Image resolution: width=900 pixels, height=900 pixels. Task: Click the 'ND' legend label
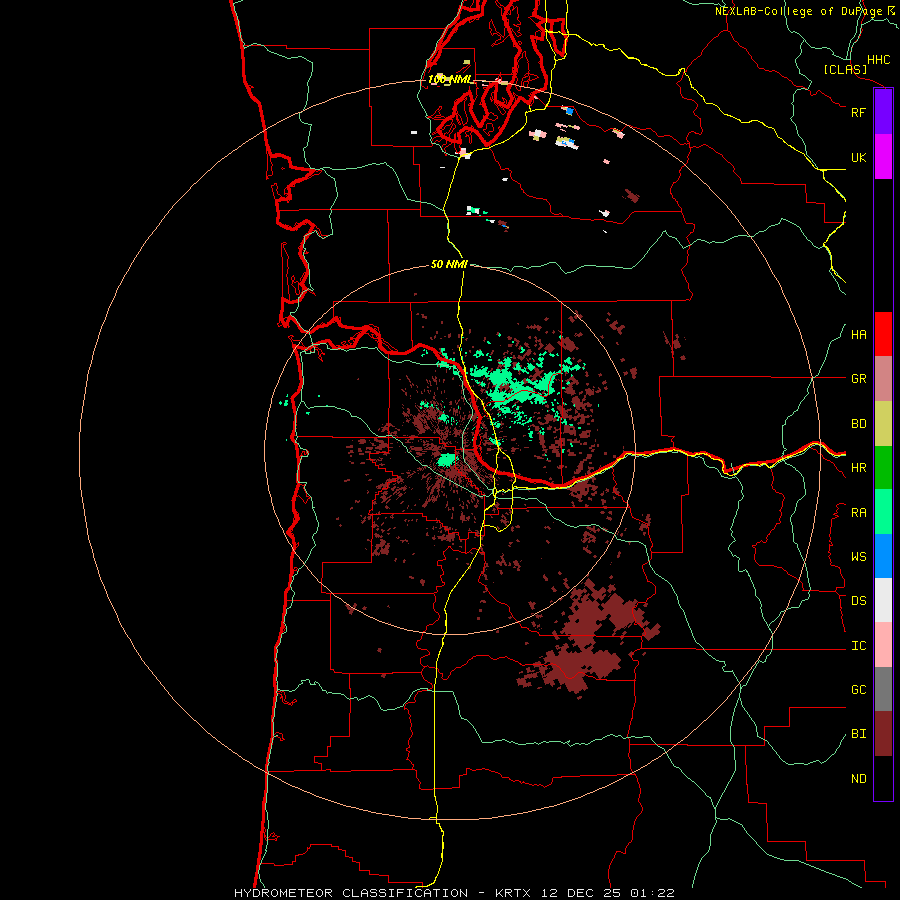tap(858, 778)
